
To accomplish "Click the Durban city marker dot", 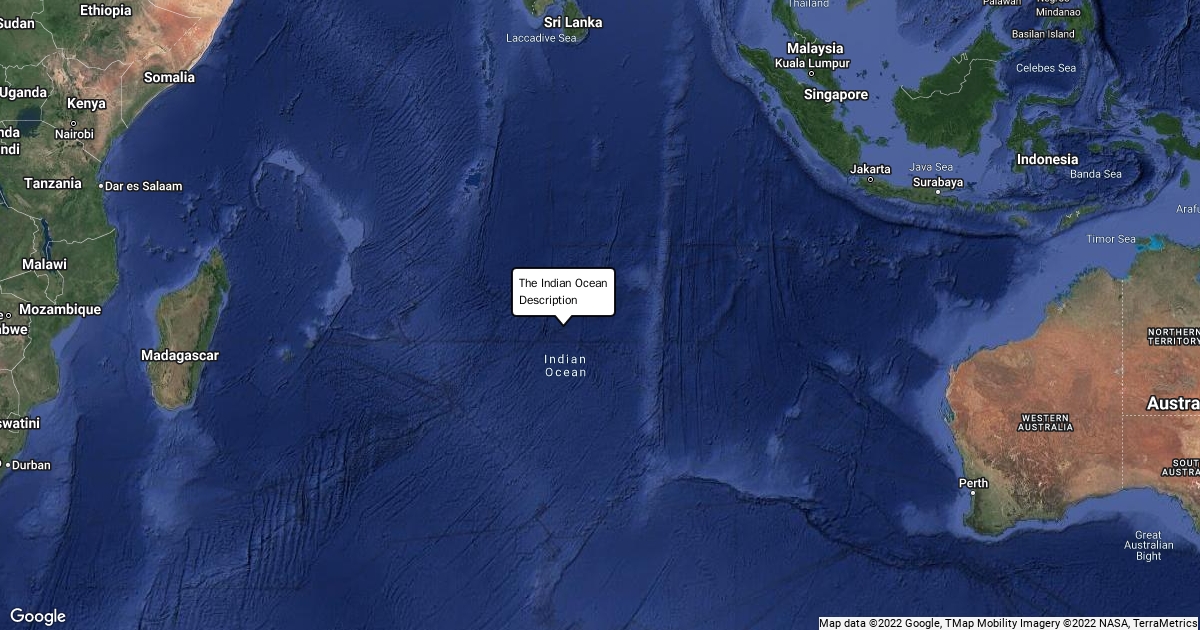I will (x=8, y=465).
